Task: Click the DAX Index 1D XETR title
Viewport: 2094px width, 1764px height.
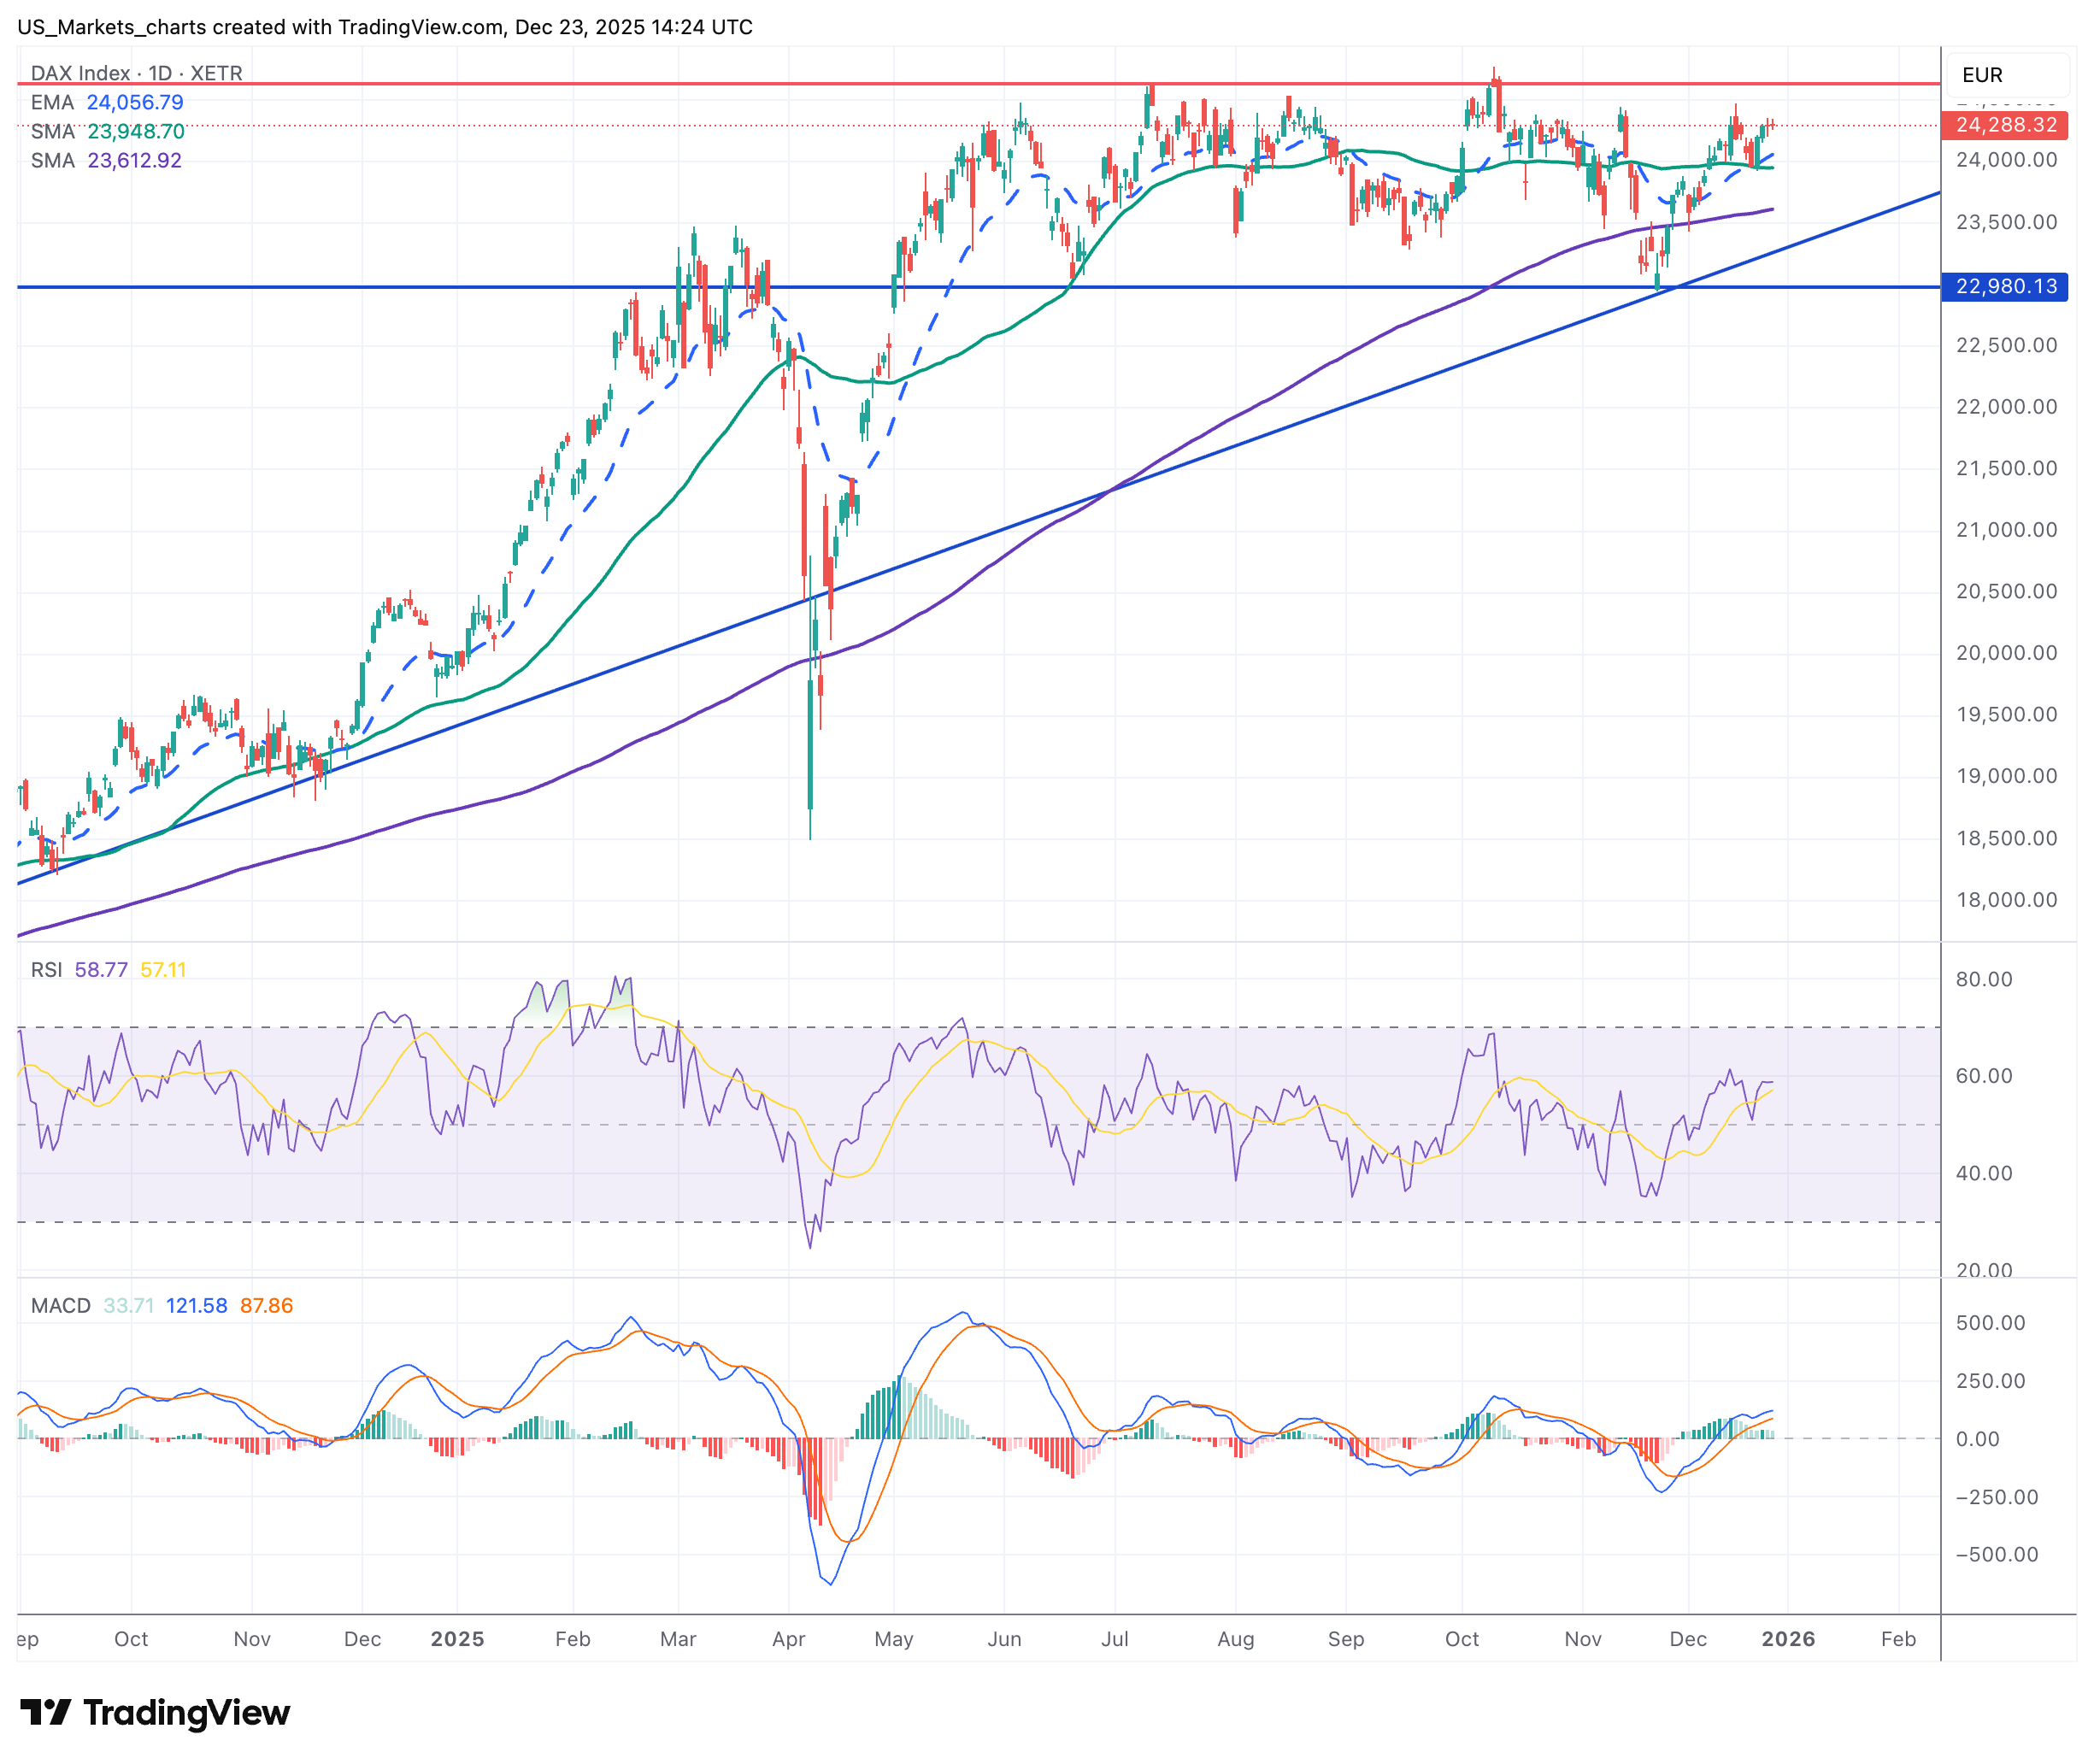Action: (136, 73)
